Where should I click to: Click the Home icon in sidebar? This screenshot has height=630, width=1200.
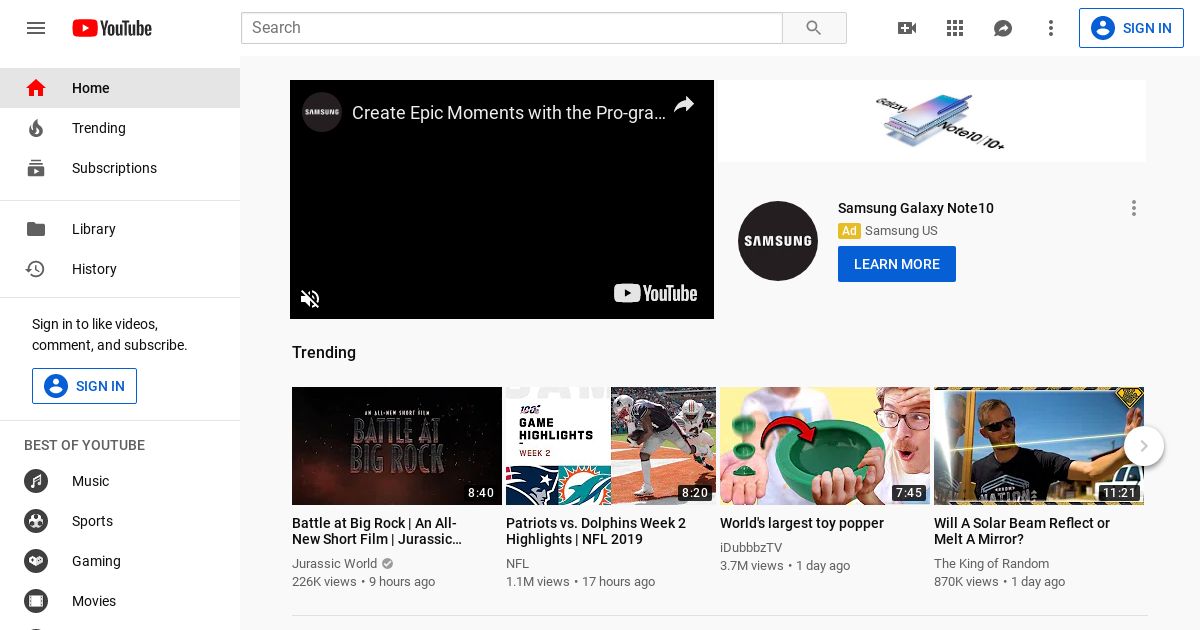click(x=36, y=88)
